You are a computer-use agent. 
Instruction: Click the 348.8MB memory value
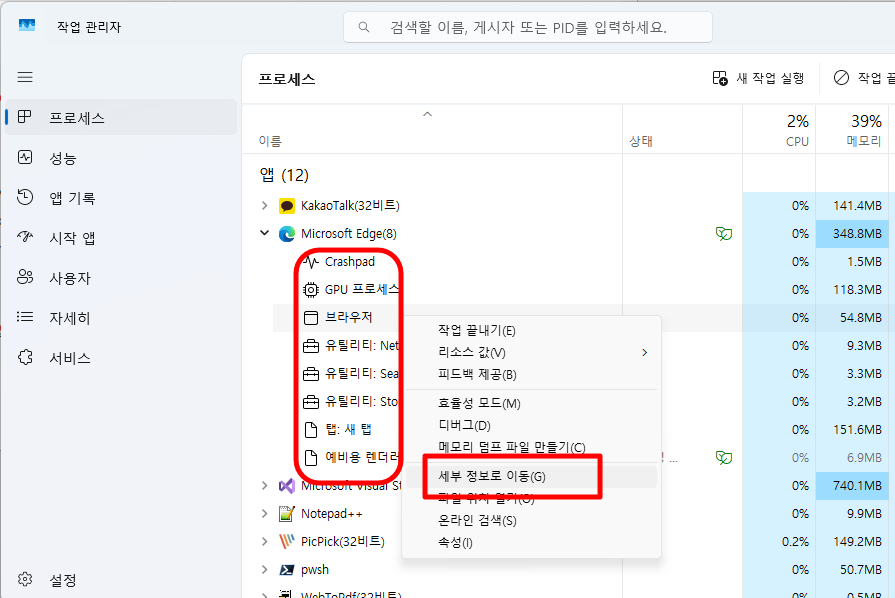click(857, 233)
